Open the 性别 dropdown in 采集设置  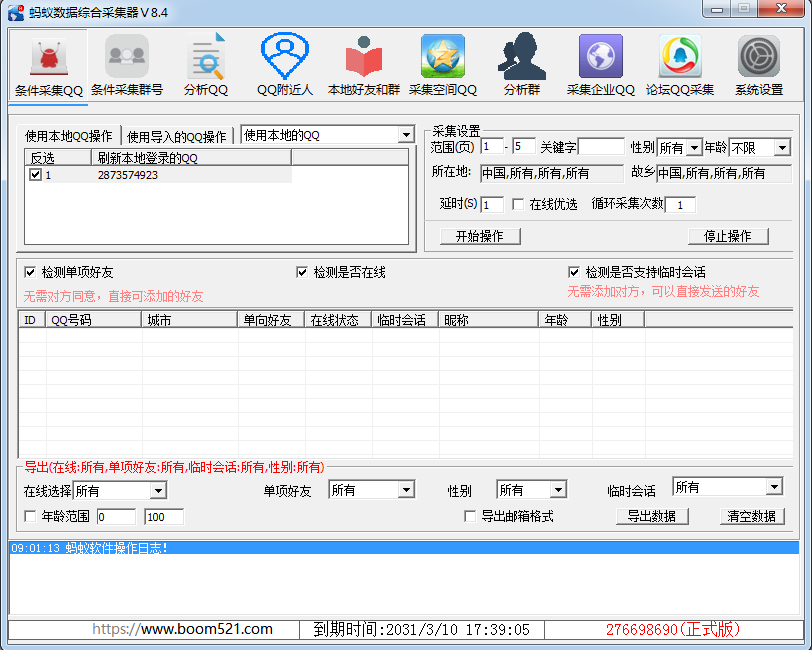[694, 148]
